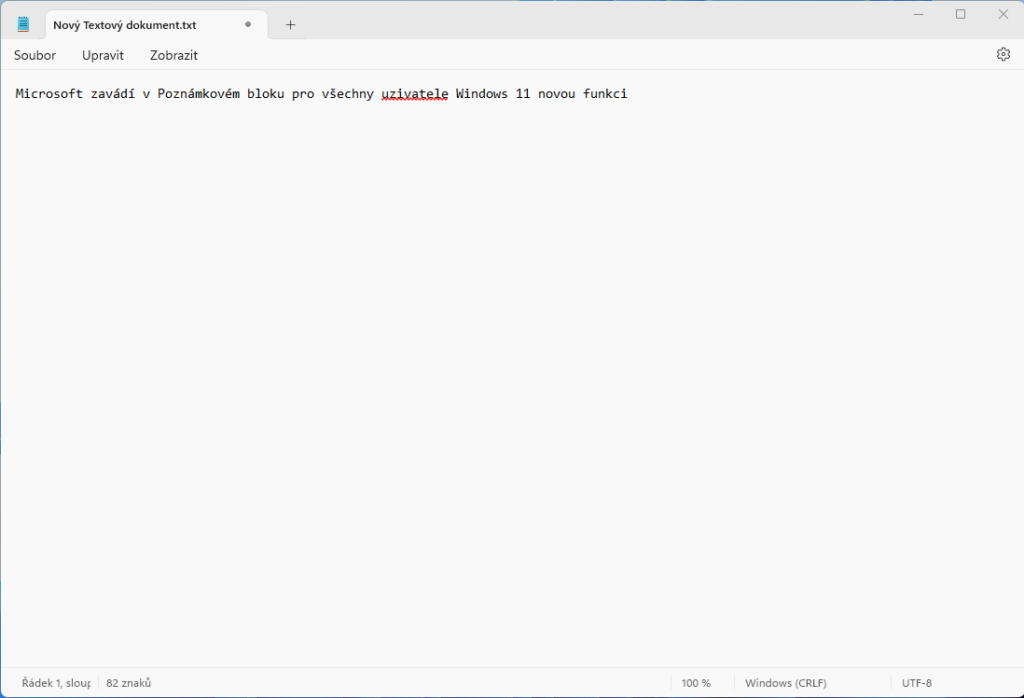
Task: Open the Upravit menu
Action: pyautogui.click(x=103, y=55)
